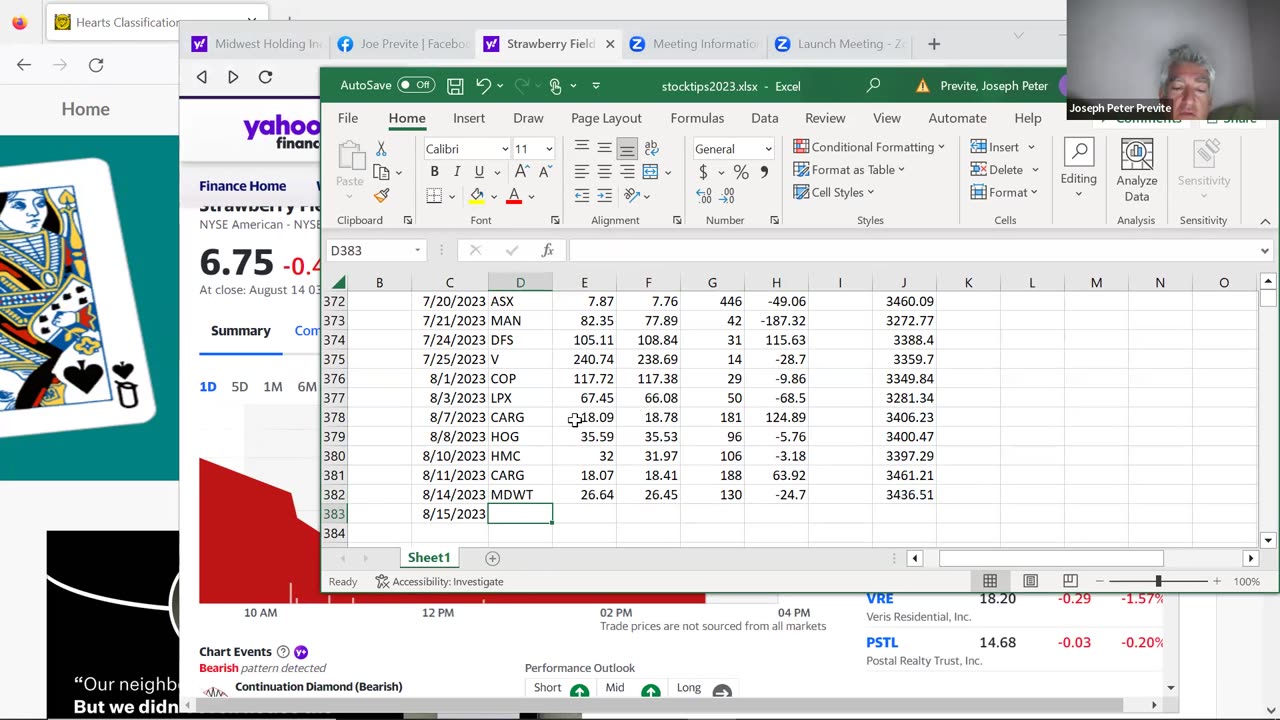Add a new sheet with plus icon

[x=492, y=558]
